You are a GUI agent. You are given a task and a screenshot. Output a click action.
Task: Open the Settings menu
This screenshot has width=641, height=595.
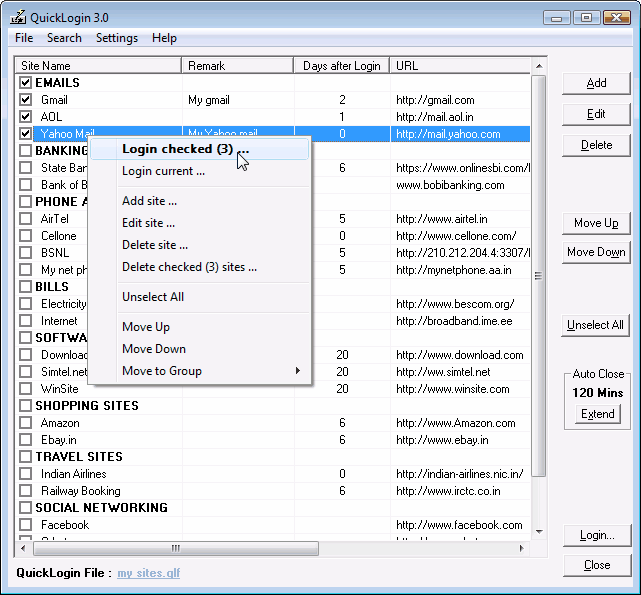(x=117, y=38)
